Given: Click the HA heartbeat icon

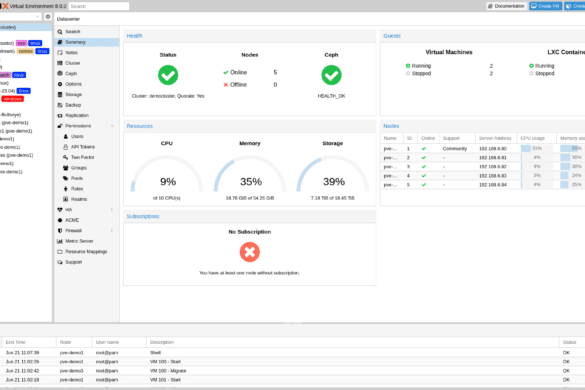Looking at the screenshot, I should pos(60,210).
